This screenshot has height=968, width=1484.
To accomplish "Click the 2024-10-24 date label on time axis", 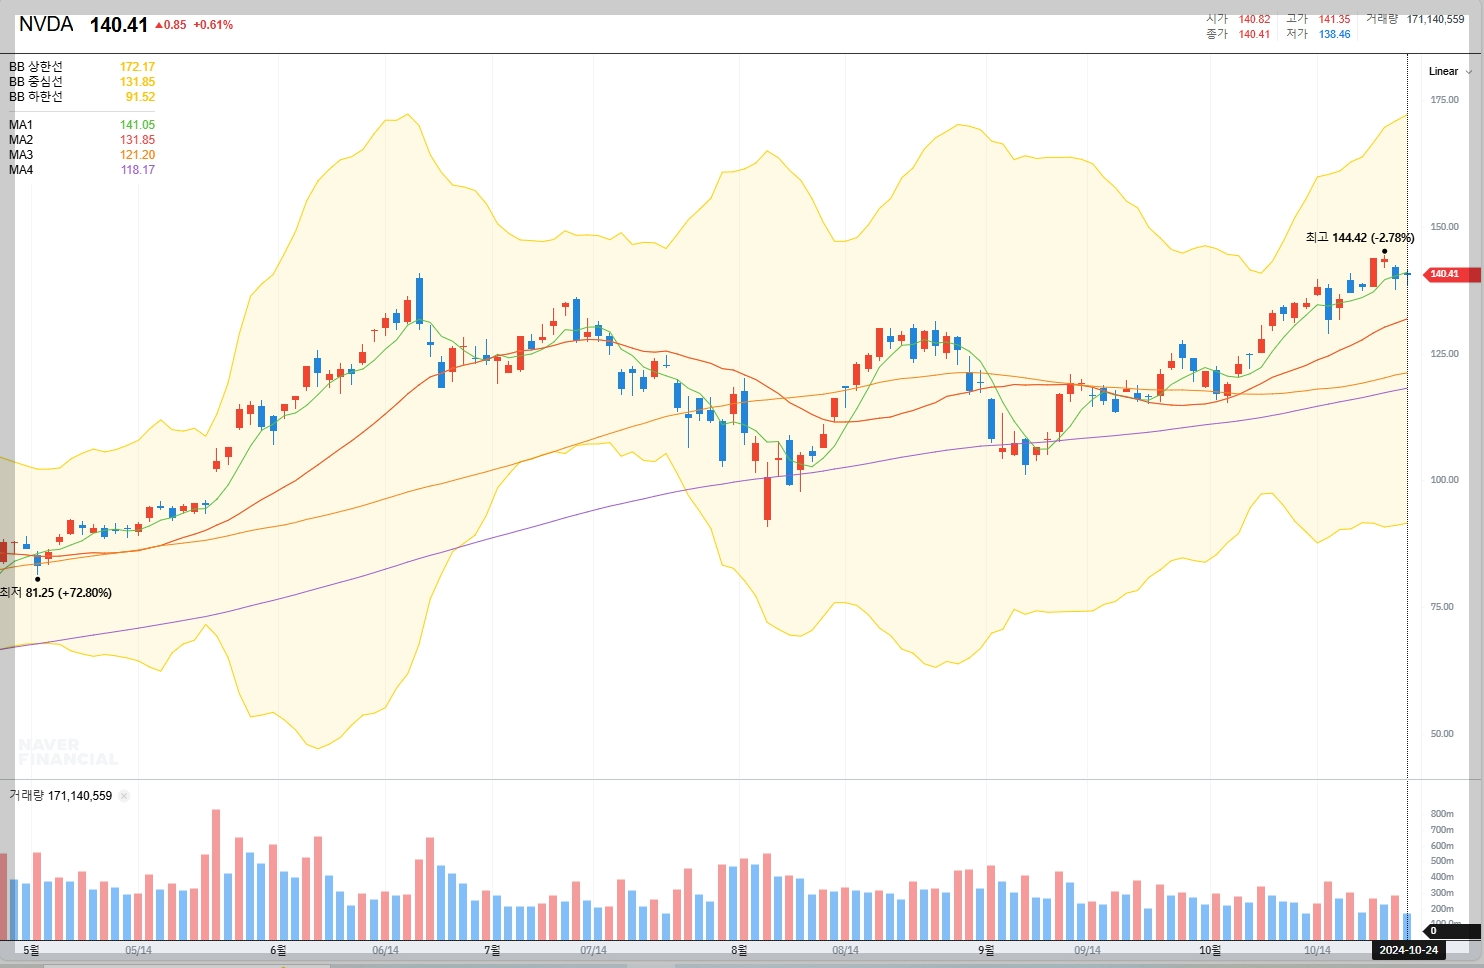I will tap(1408, 950).
